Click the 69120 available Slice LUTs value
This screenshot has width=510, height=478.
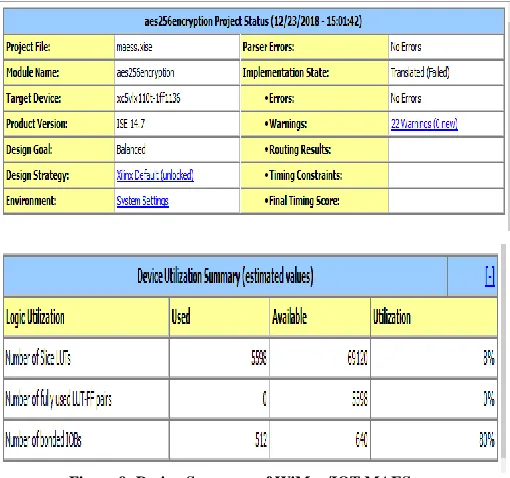click(x=357, y=358)
